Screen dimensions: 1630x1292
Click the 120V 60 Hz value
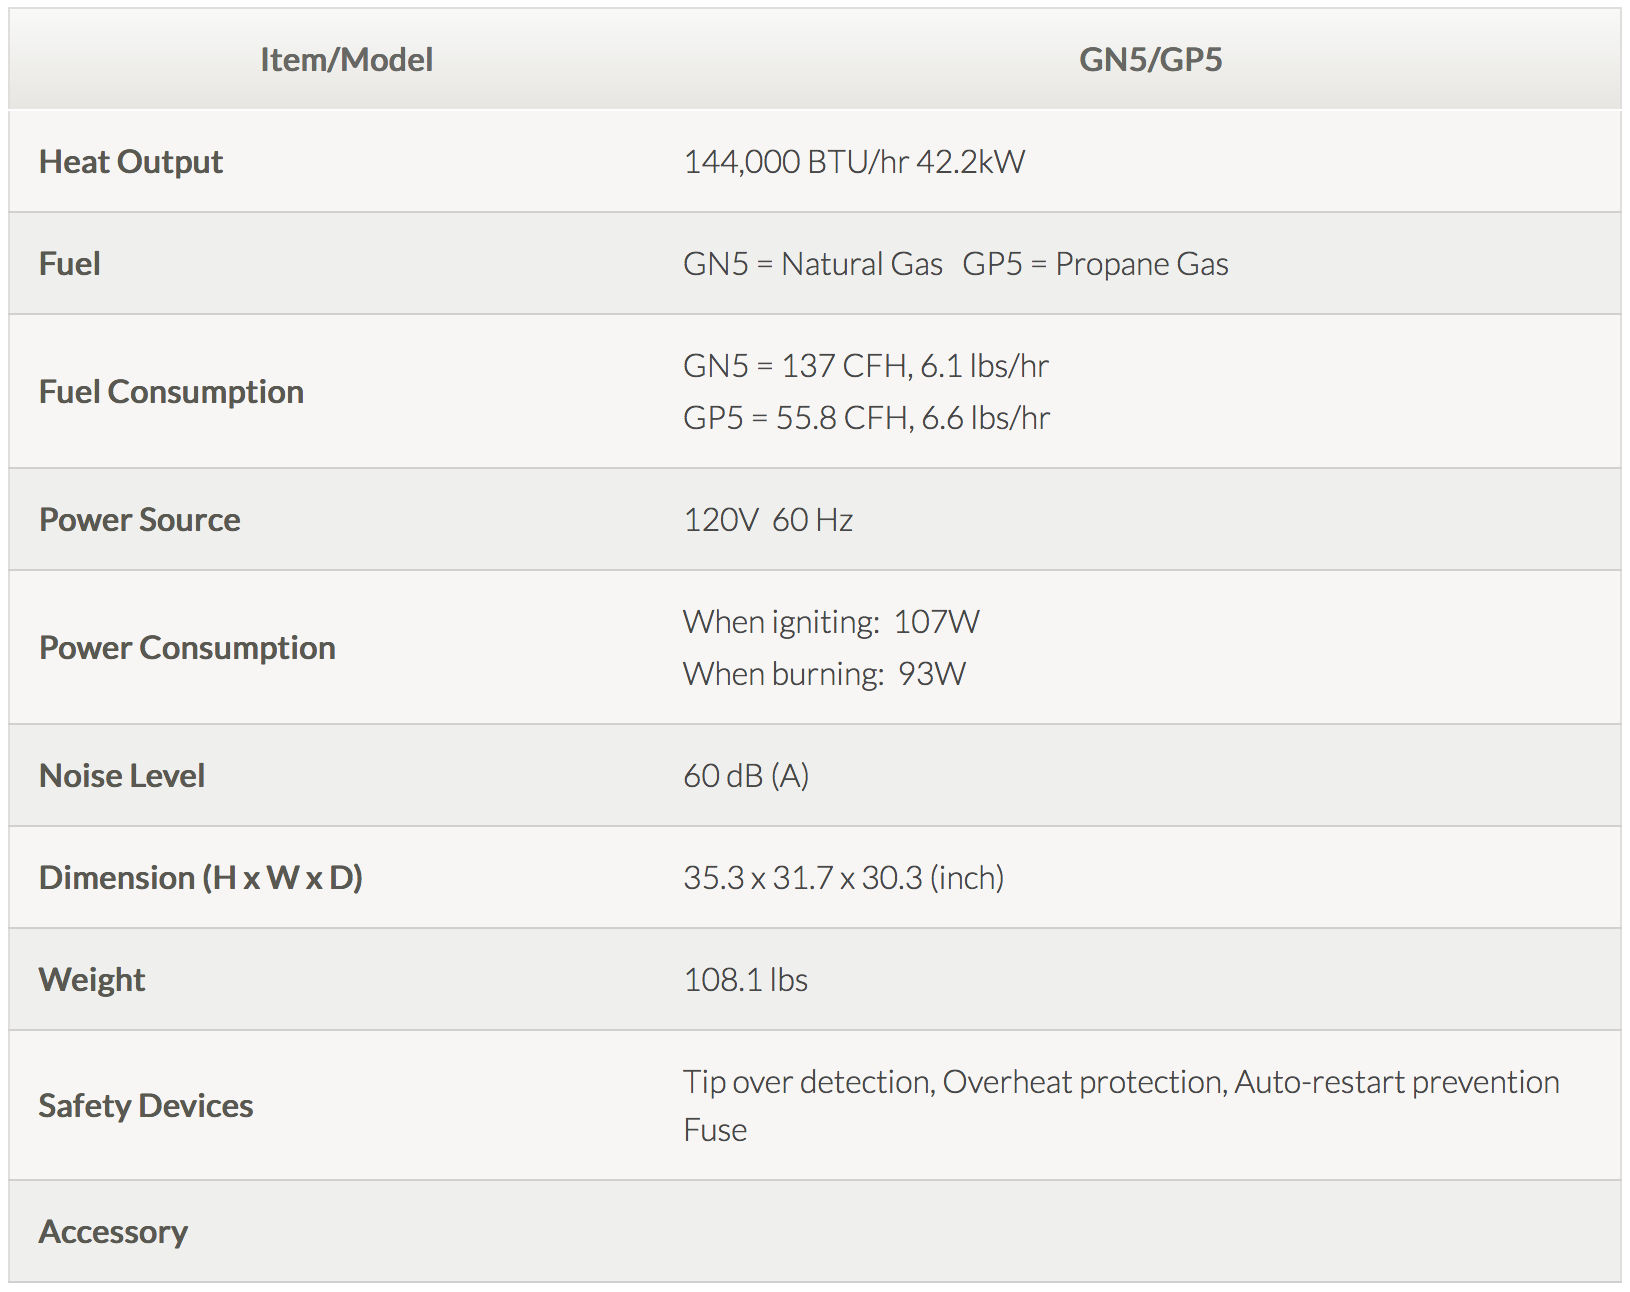coord(768,520)
